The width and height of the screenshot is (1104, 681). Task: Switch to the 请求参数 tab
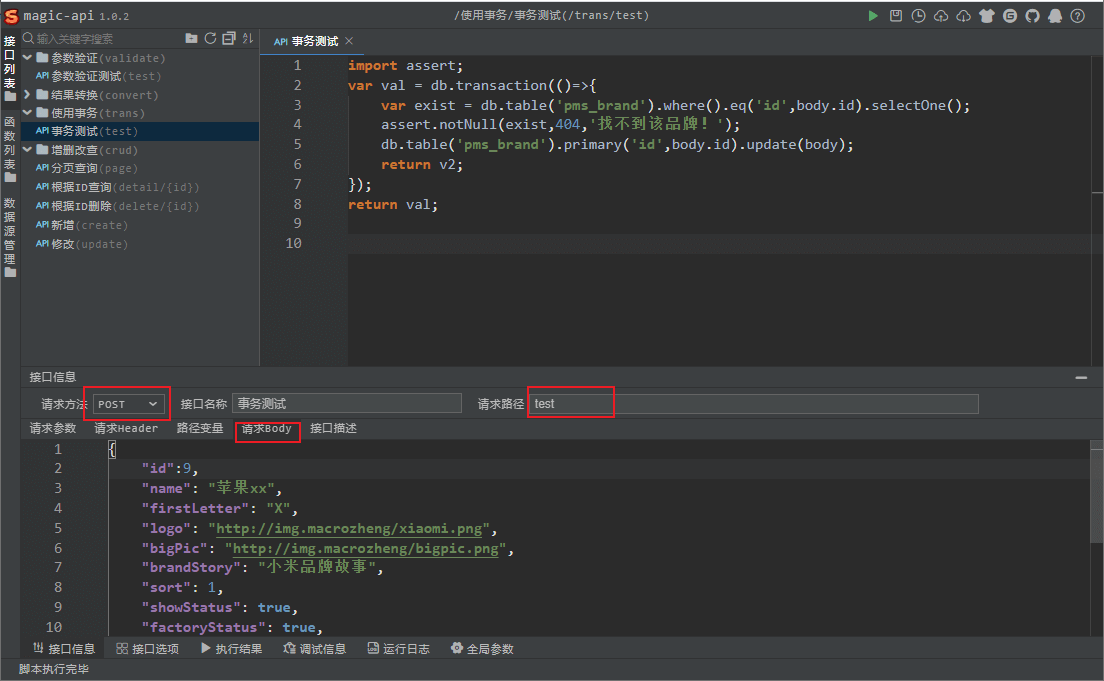click(53, 428)
